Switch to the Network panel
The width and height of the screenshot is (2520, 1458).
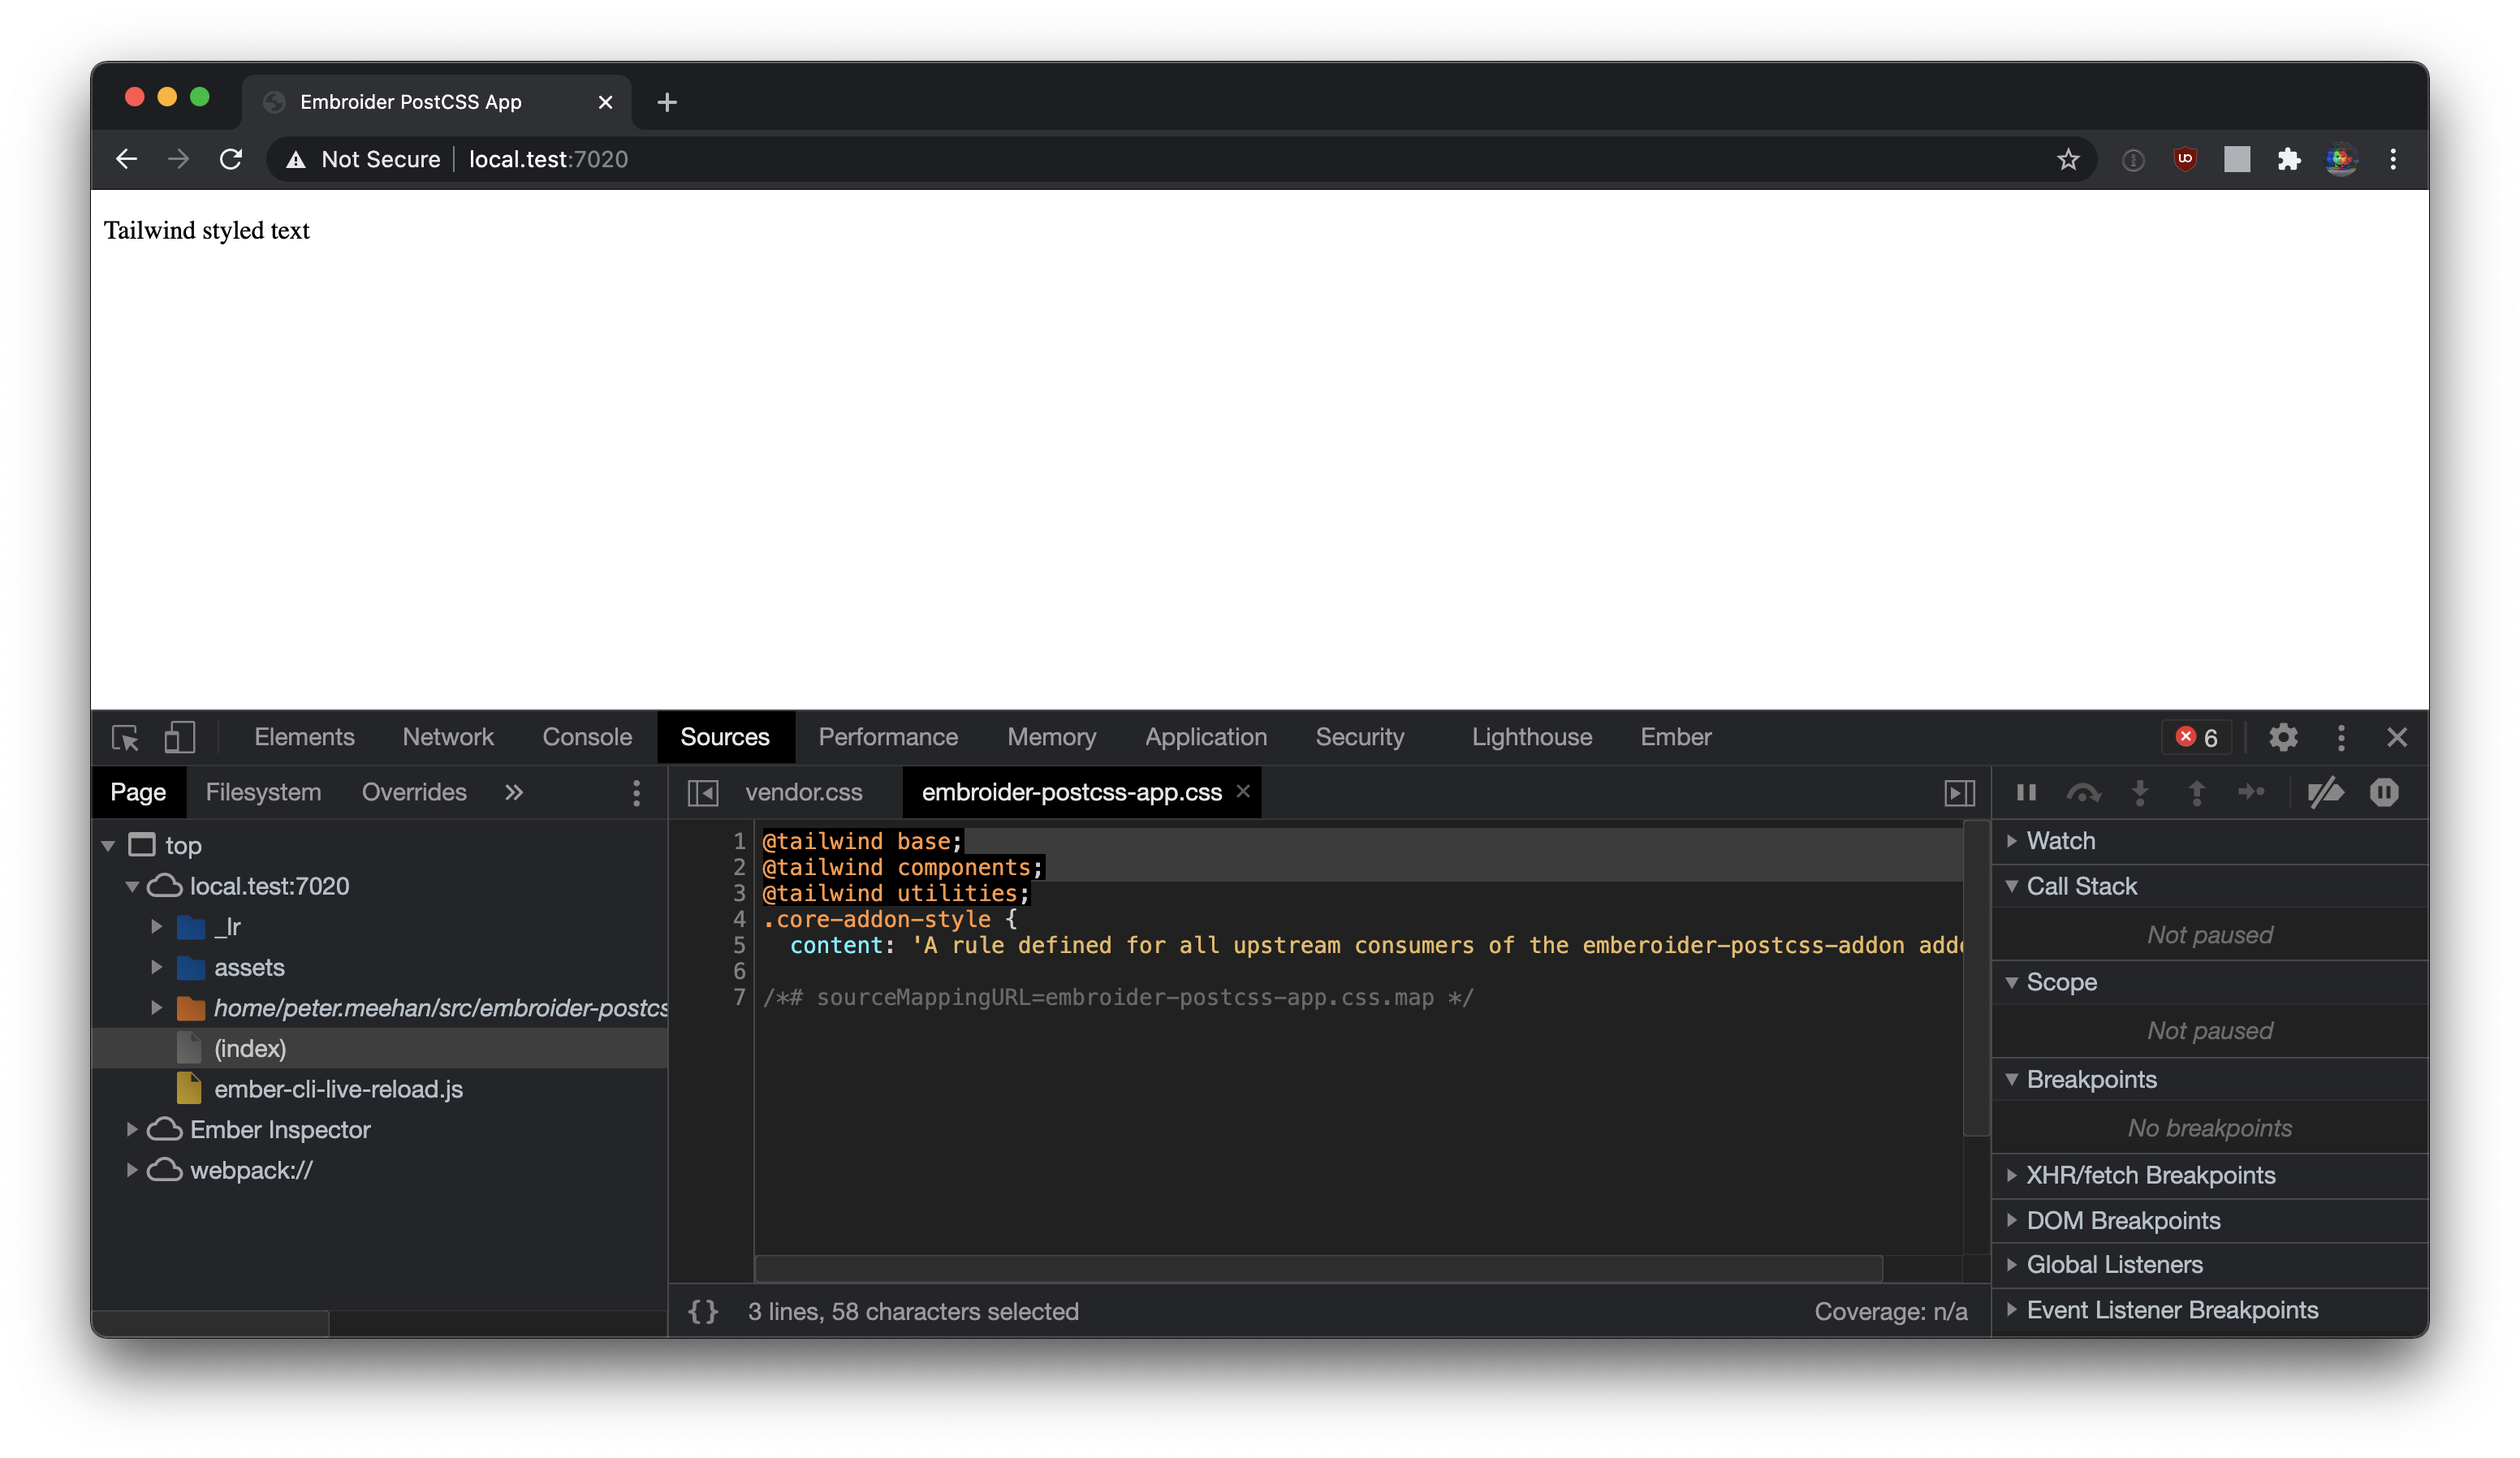pos(448,737)
